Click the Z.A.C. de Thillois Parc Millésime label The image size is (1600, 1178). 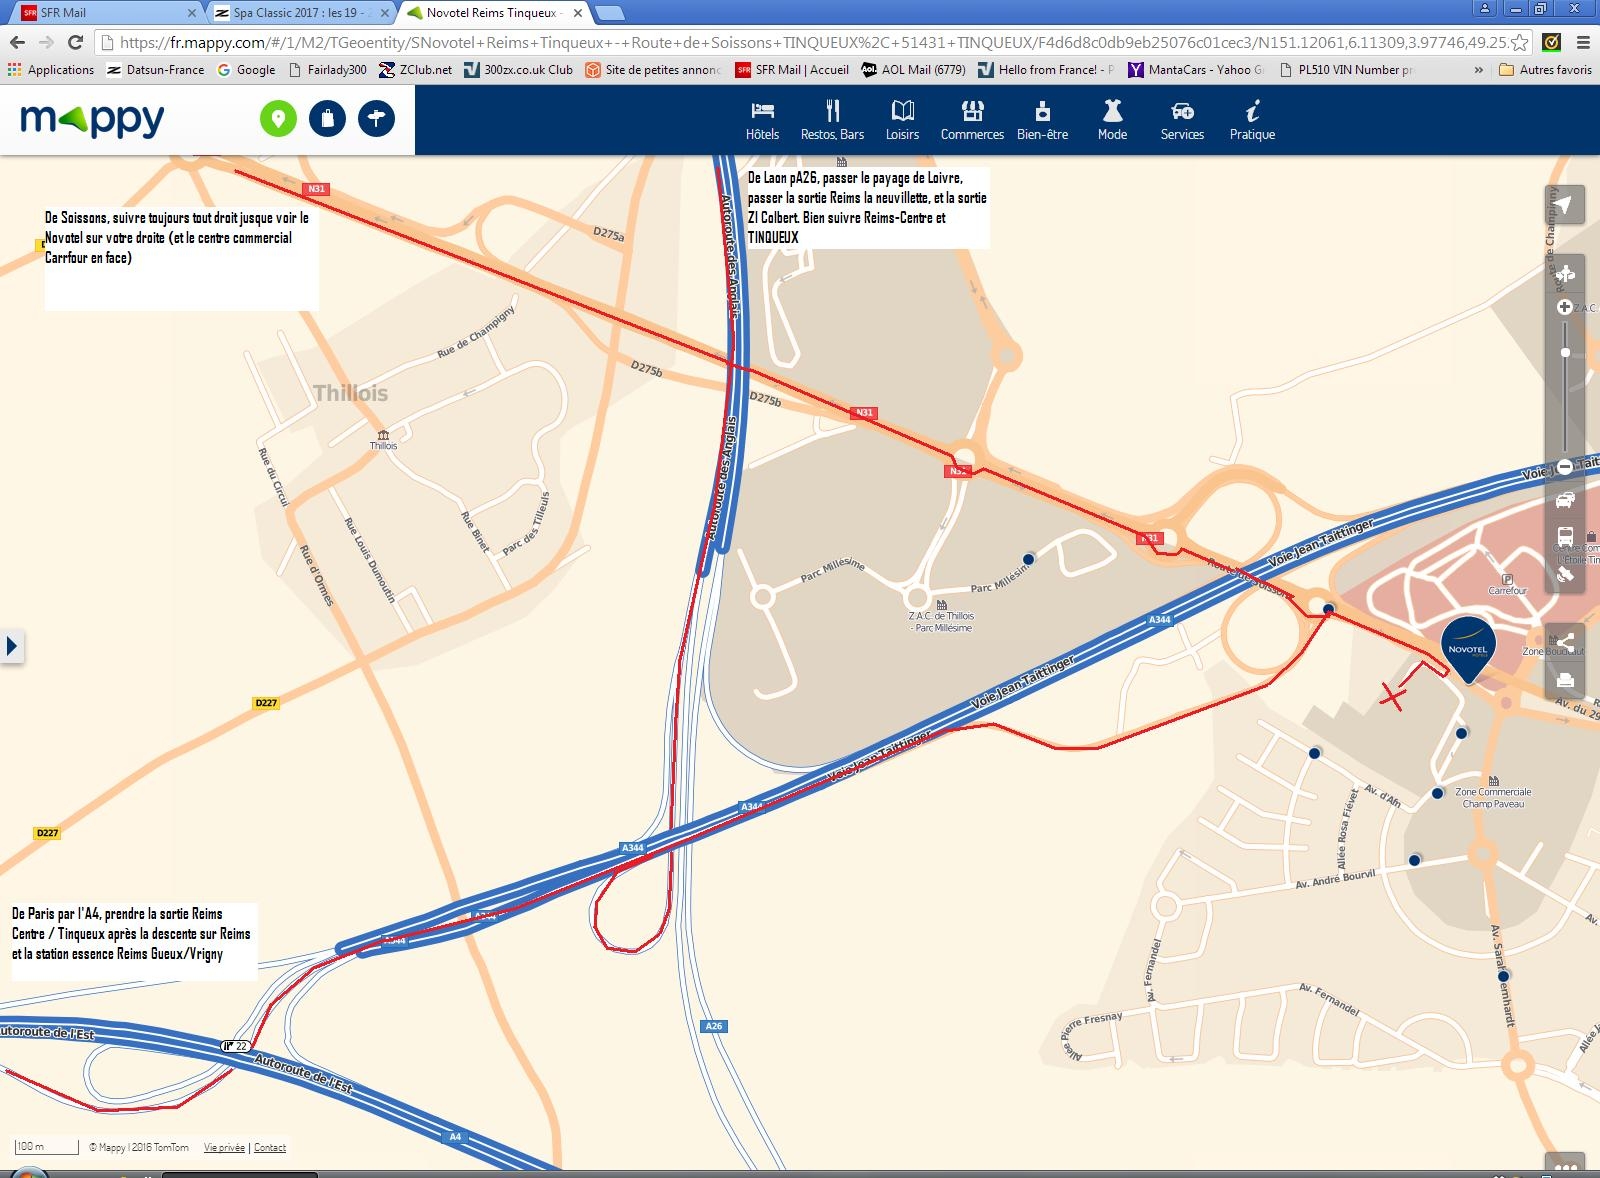click(941, 616)
